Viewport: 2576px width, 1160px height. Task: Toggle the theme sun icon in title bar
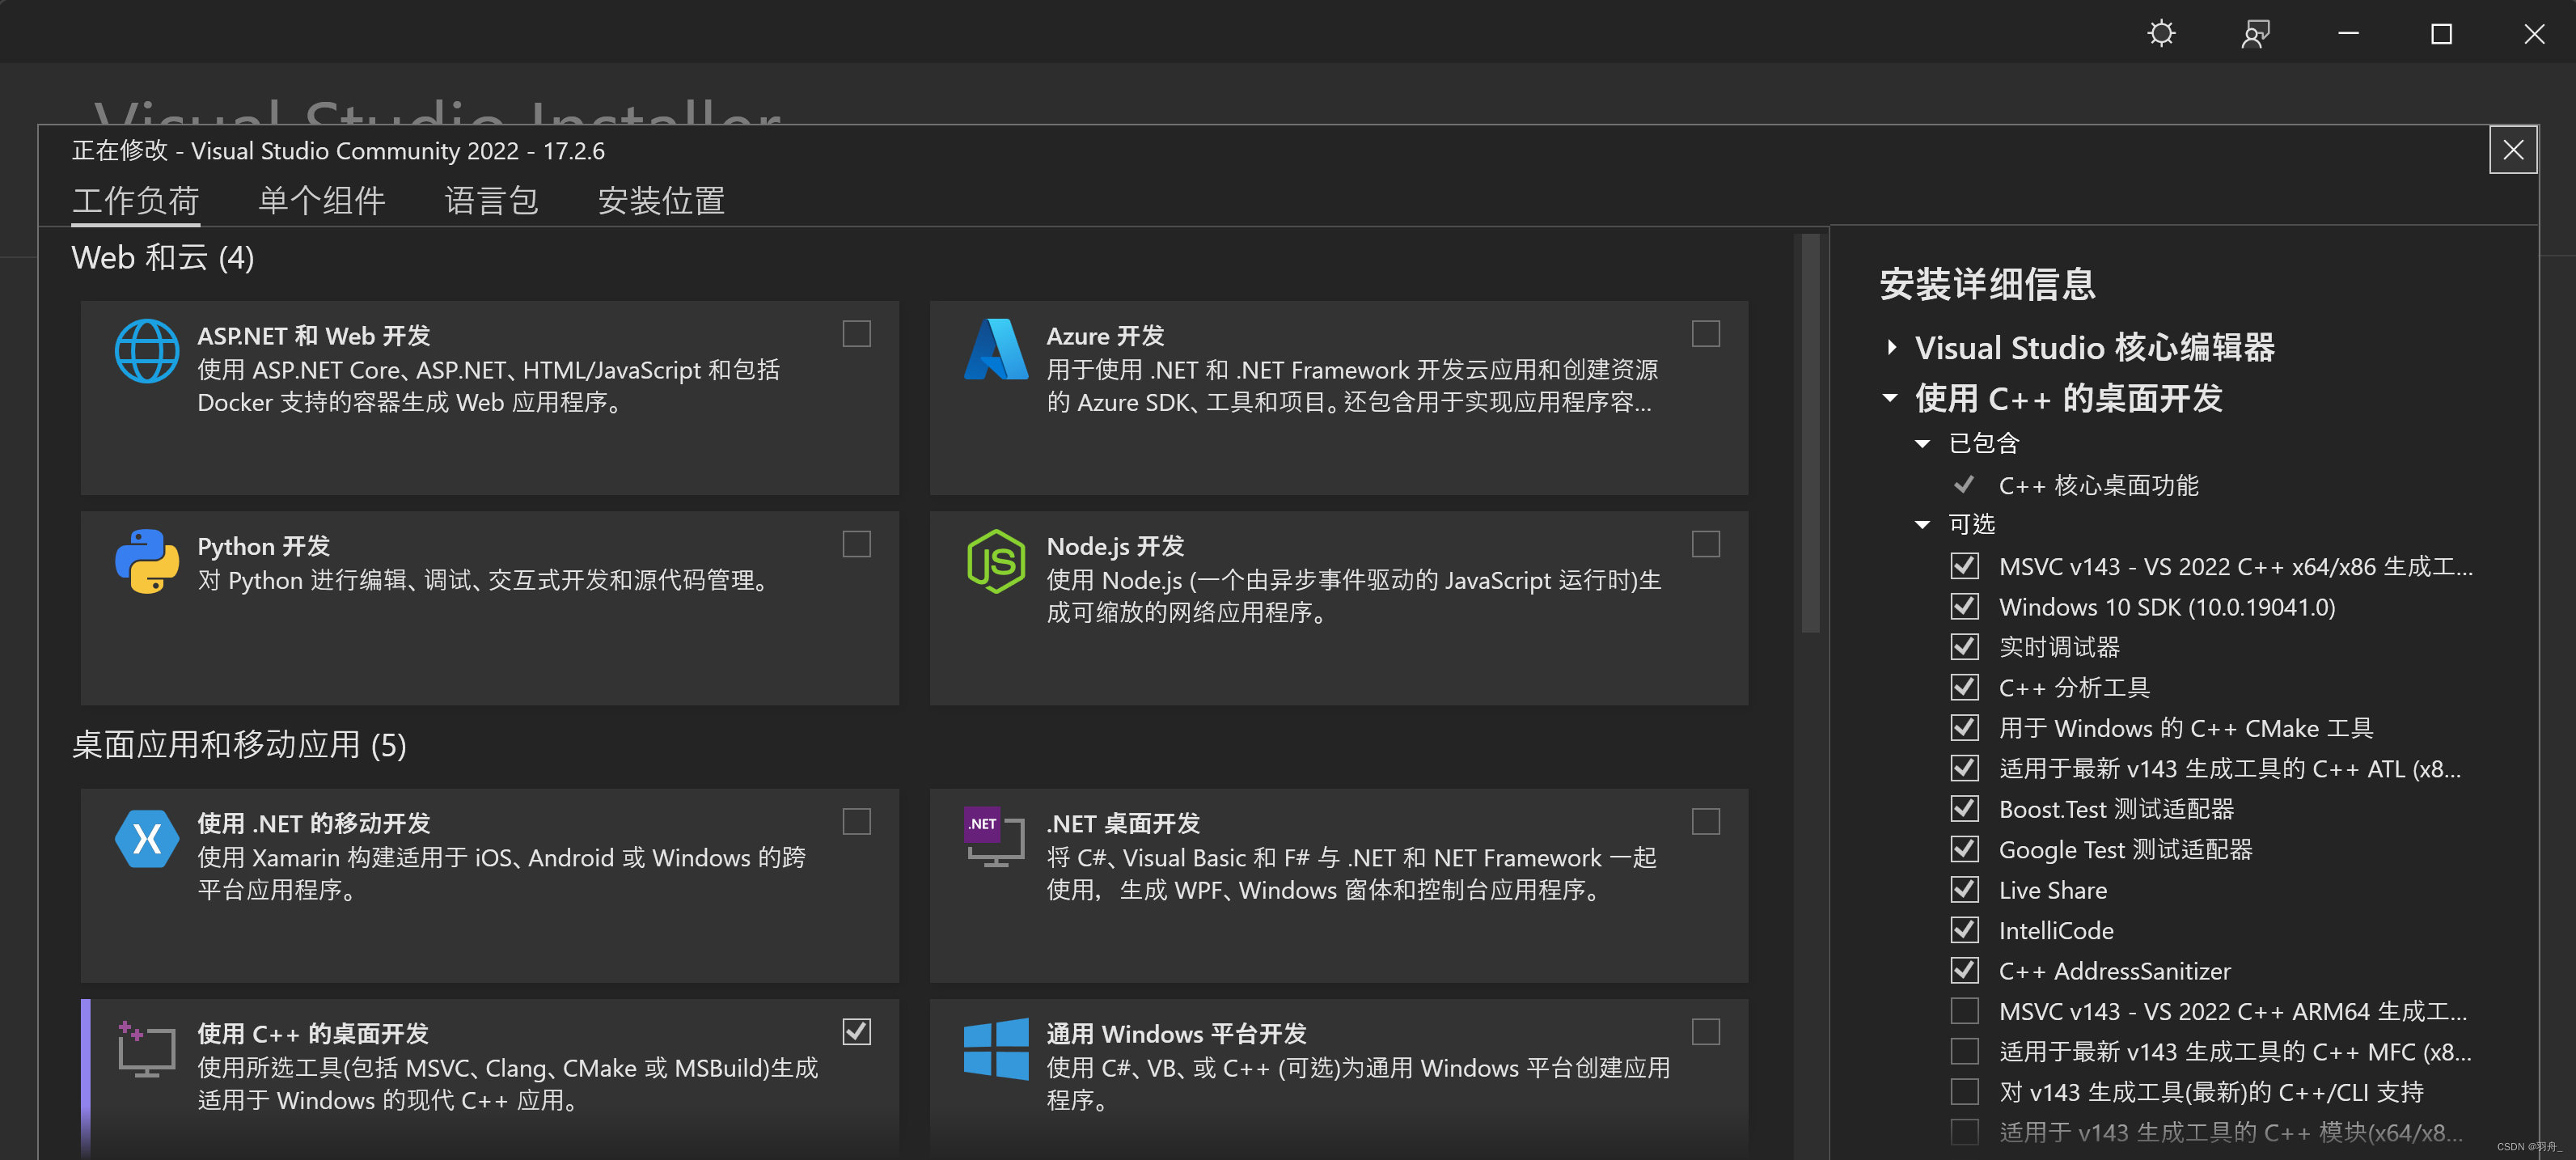point(2161,34)
